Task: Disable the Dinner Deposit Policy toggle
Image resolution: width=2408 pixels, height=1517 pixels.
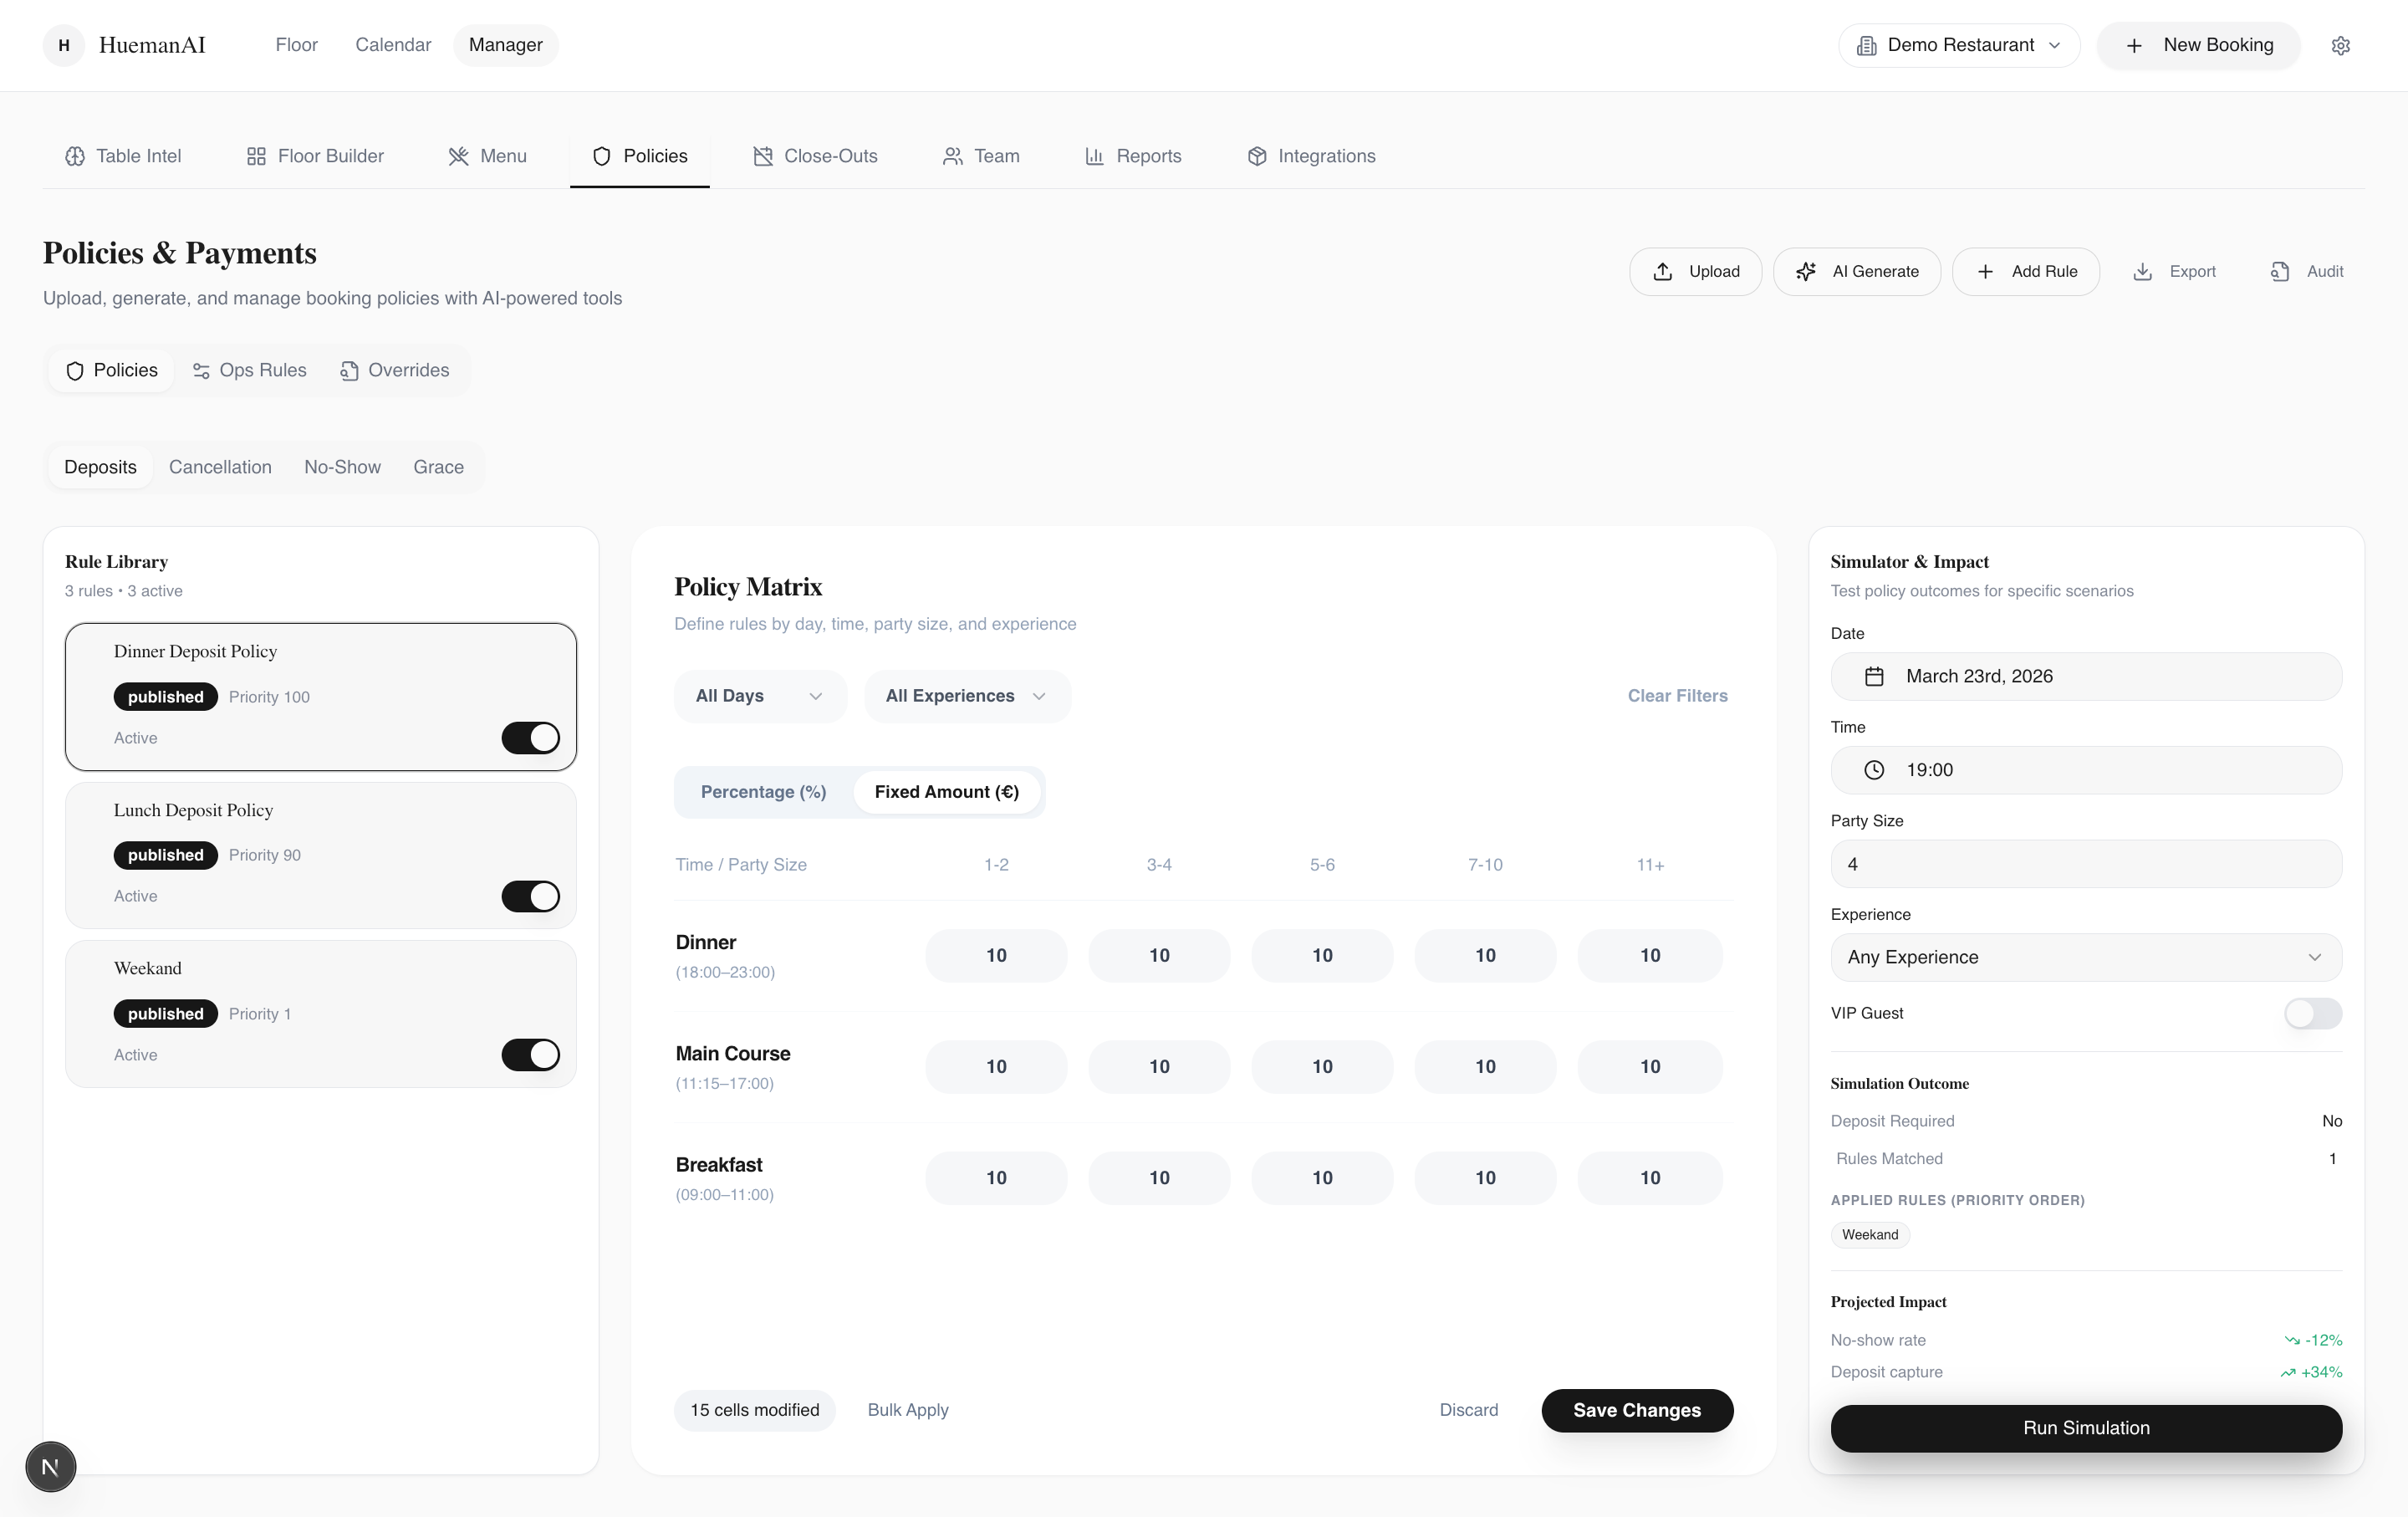Action: tap(530, 738)
